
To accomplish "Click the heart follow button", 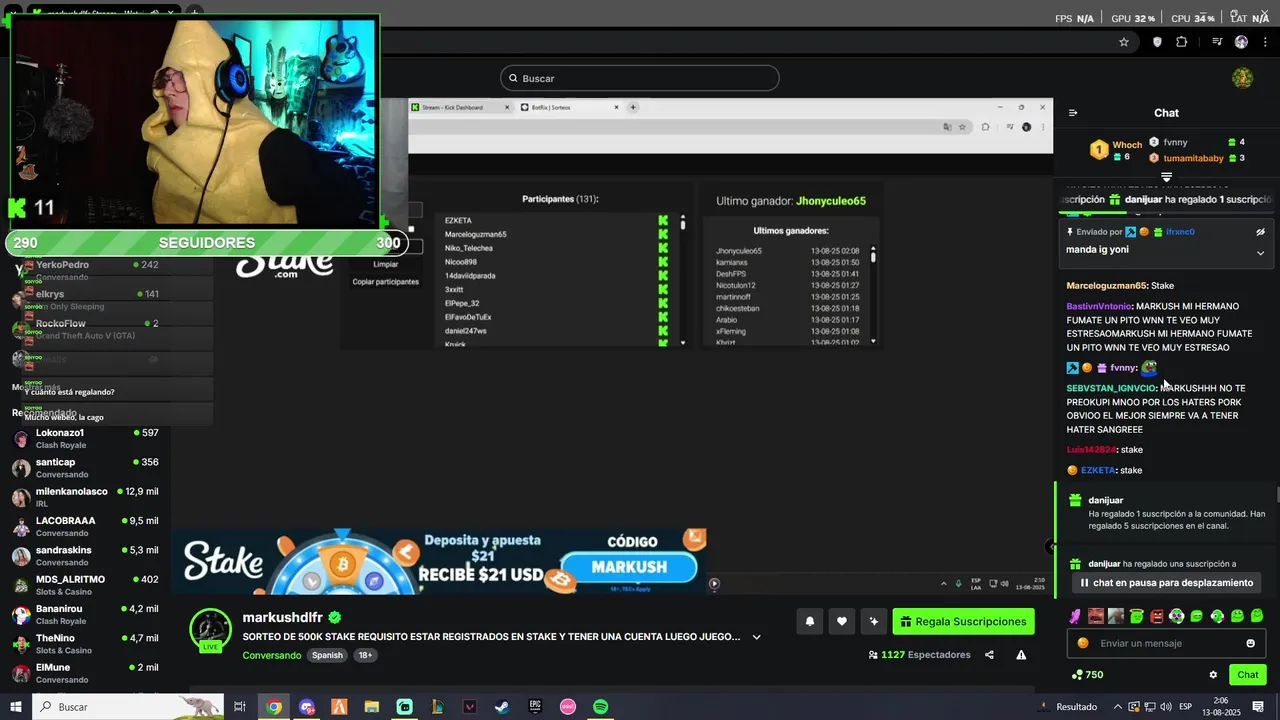I will coord(842,621).
